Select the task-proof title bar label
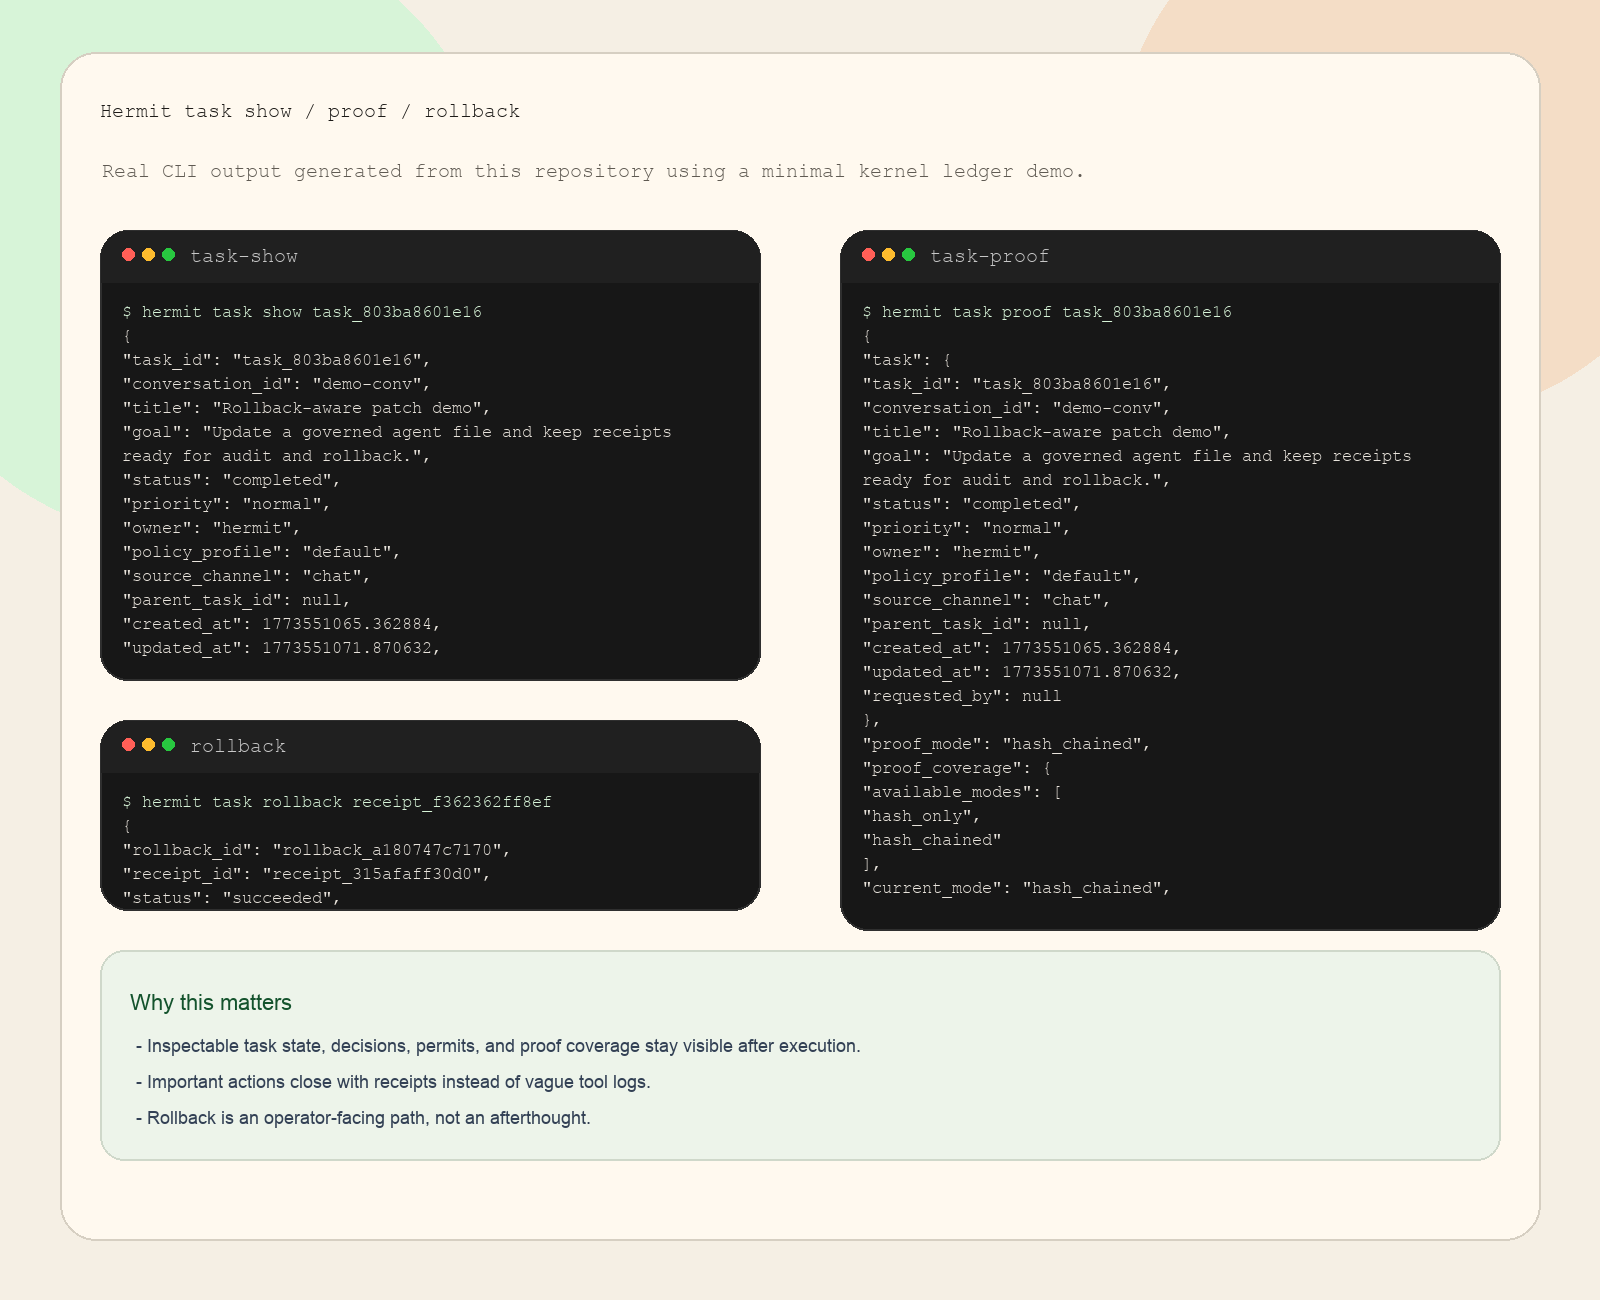 [989, 256]
